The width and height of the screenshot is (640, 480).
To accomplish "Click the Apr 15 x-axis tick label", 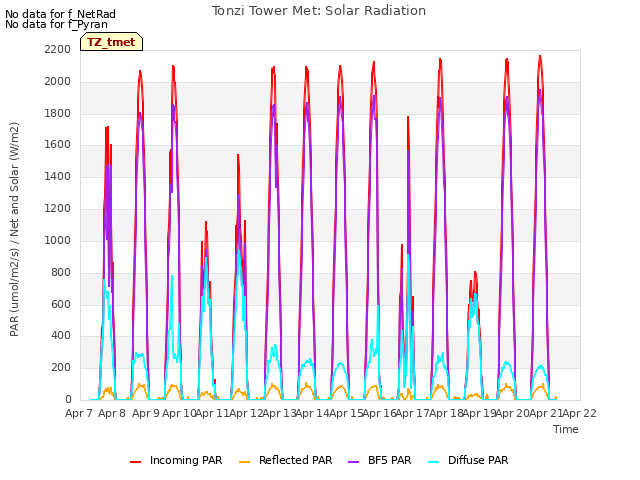I will point(346,413).
